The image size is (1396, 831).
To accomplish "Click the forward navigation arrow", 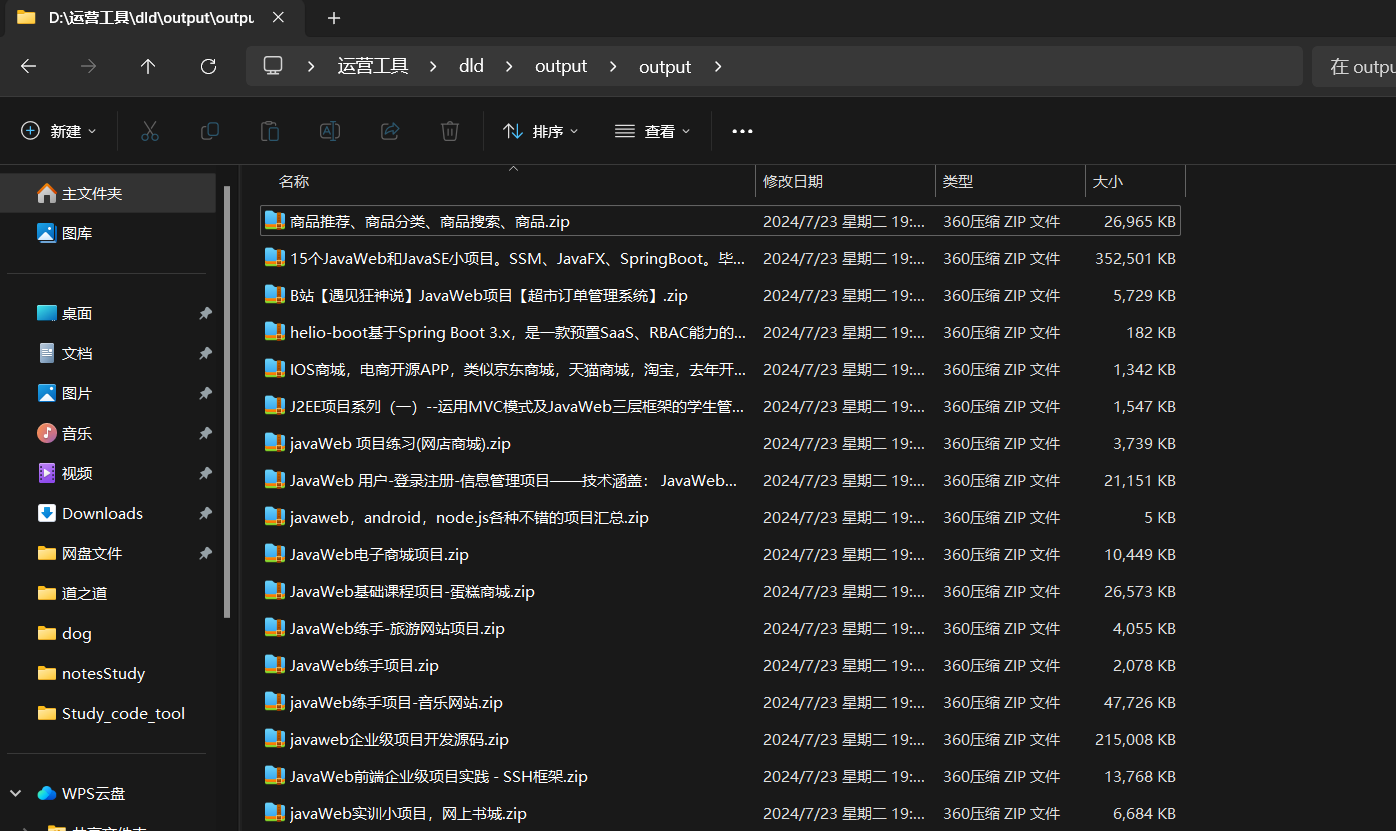I will (88, 66).
